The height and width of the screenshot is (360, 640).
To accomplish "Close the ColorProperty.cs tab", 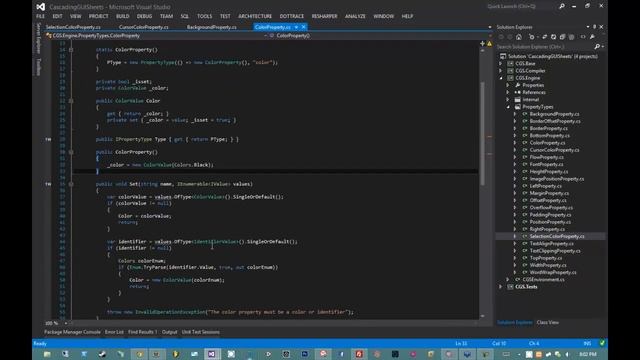I will (304, 27).
